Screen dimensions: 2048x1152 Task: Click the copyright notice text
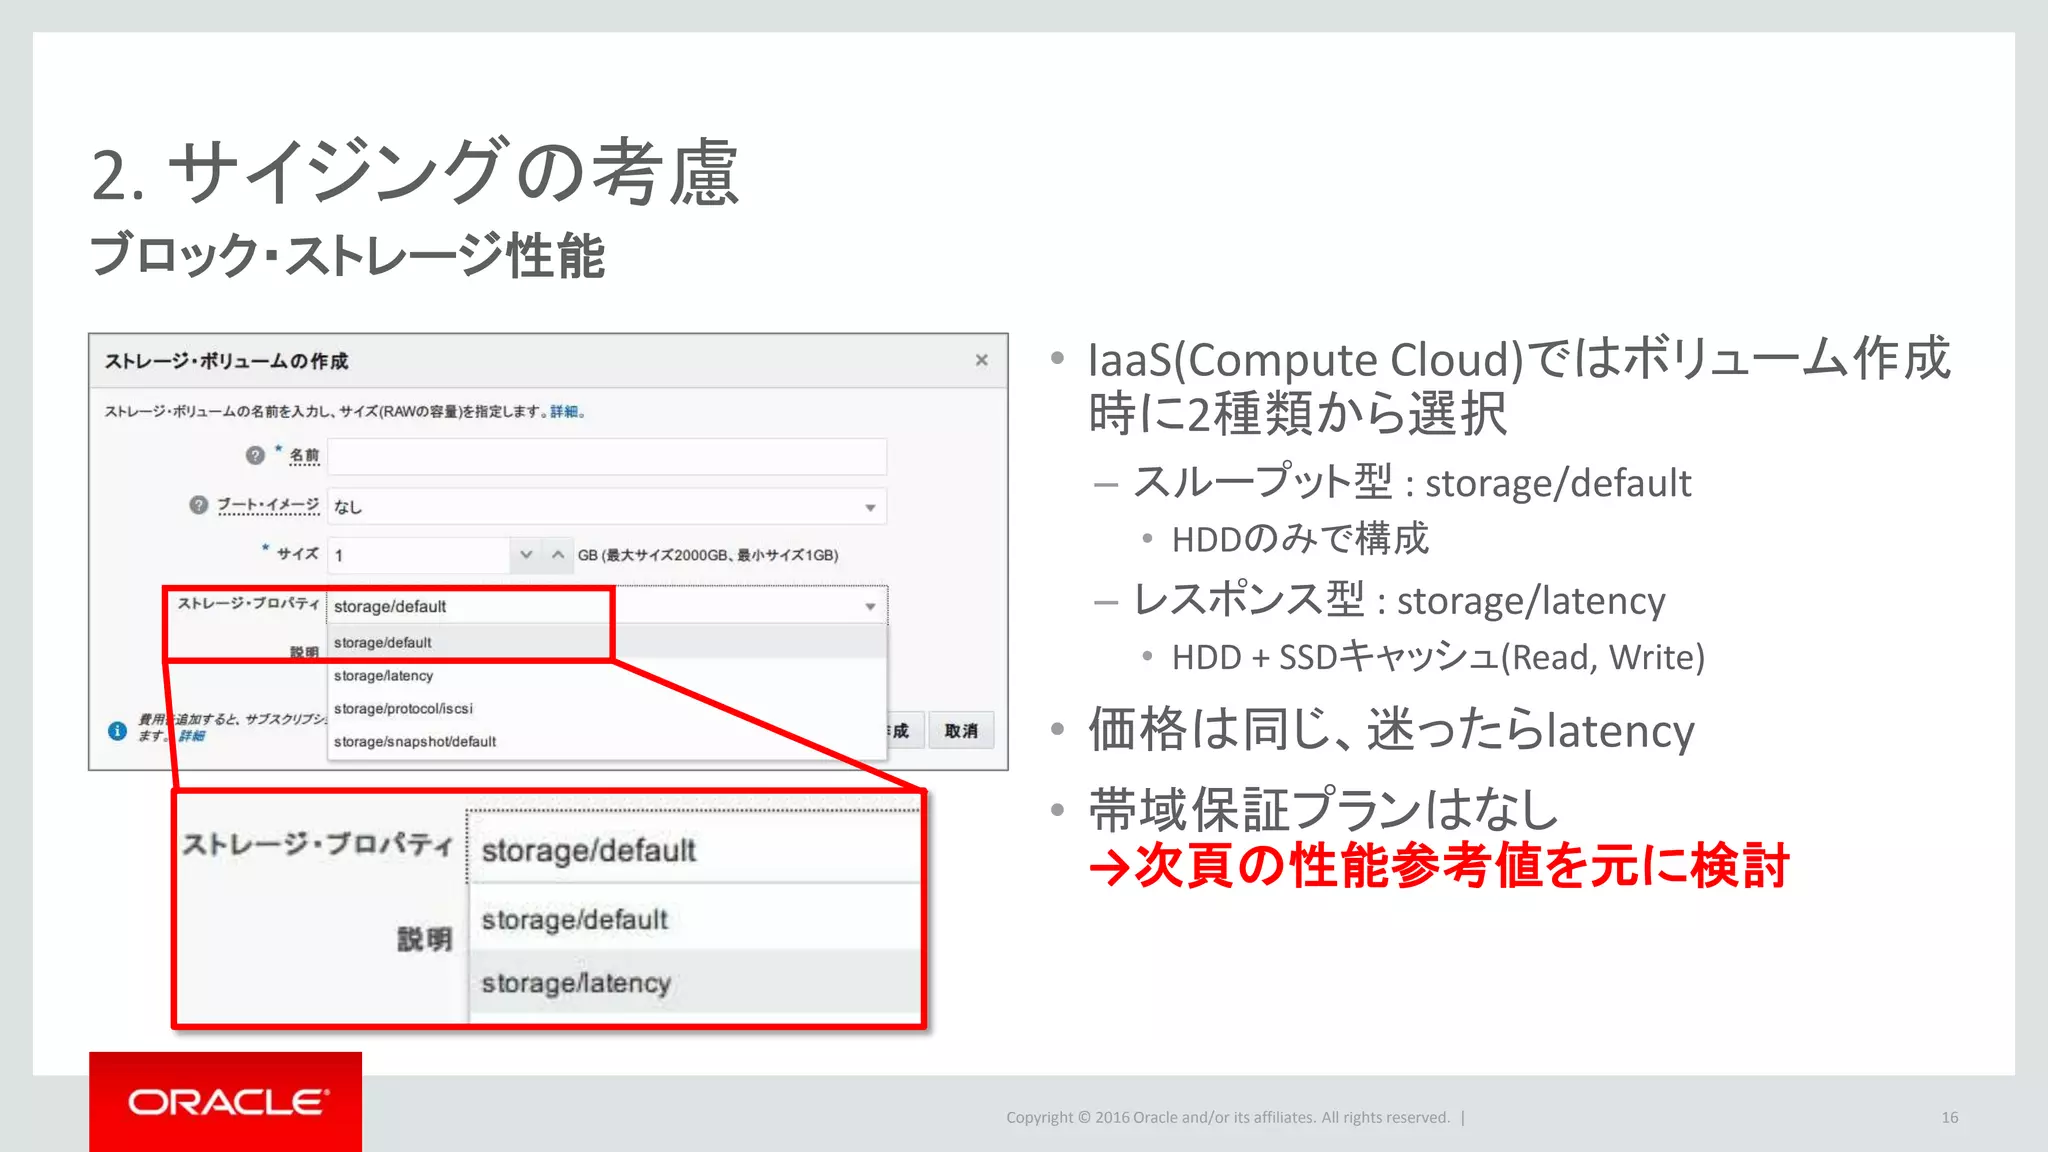click(1228, 1118)
